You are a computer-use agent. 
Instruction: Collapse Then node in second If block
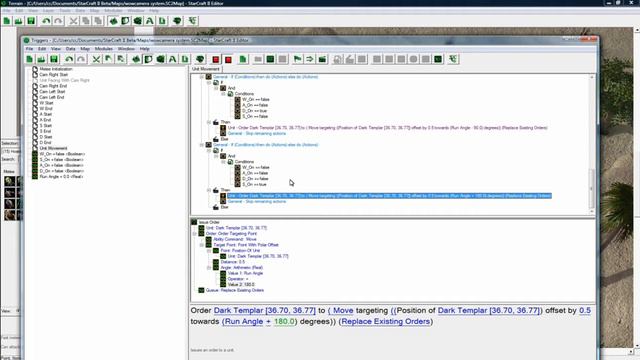click(209, 190)
